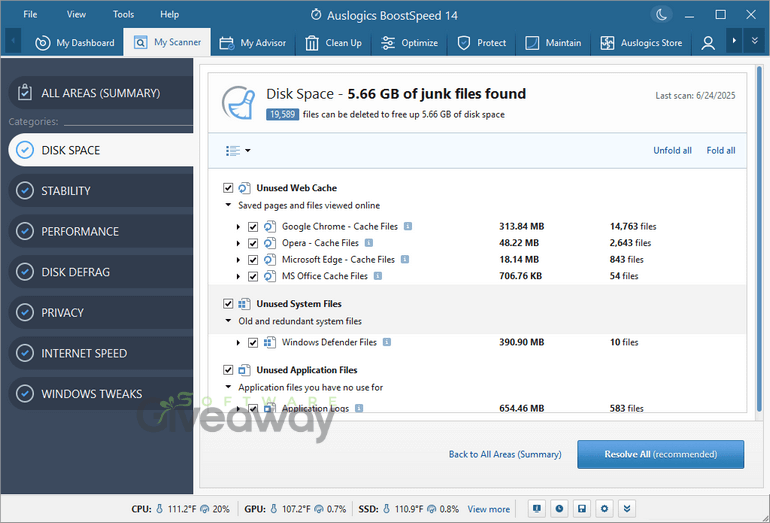Expand Google Chrome Cache Files row

(238, 227)
